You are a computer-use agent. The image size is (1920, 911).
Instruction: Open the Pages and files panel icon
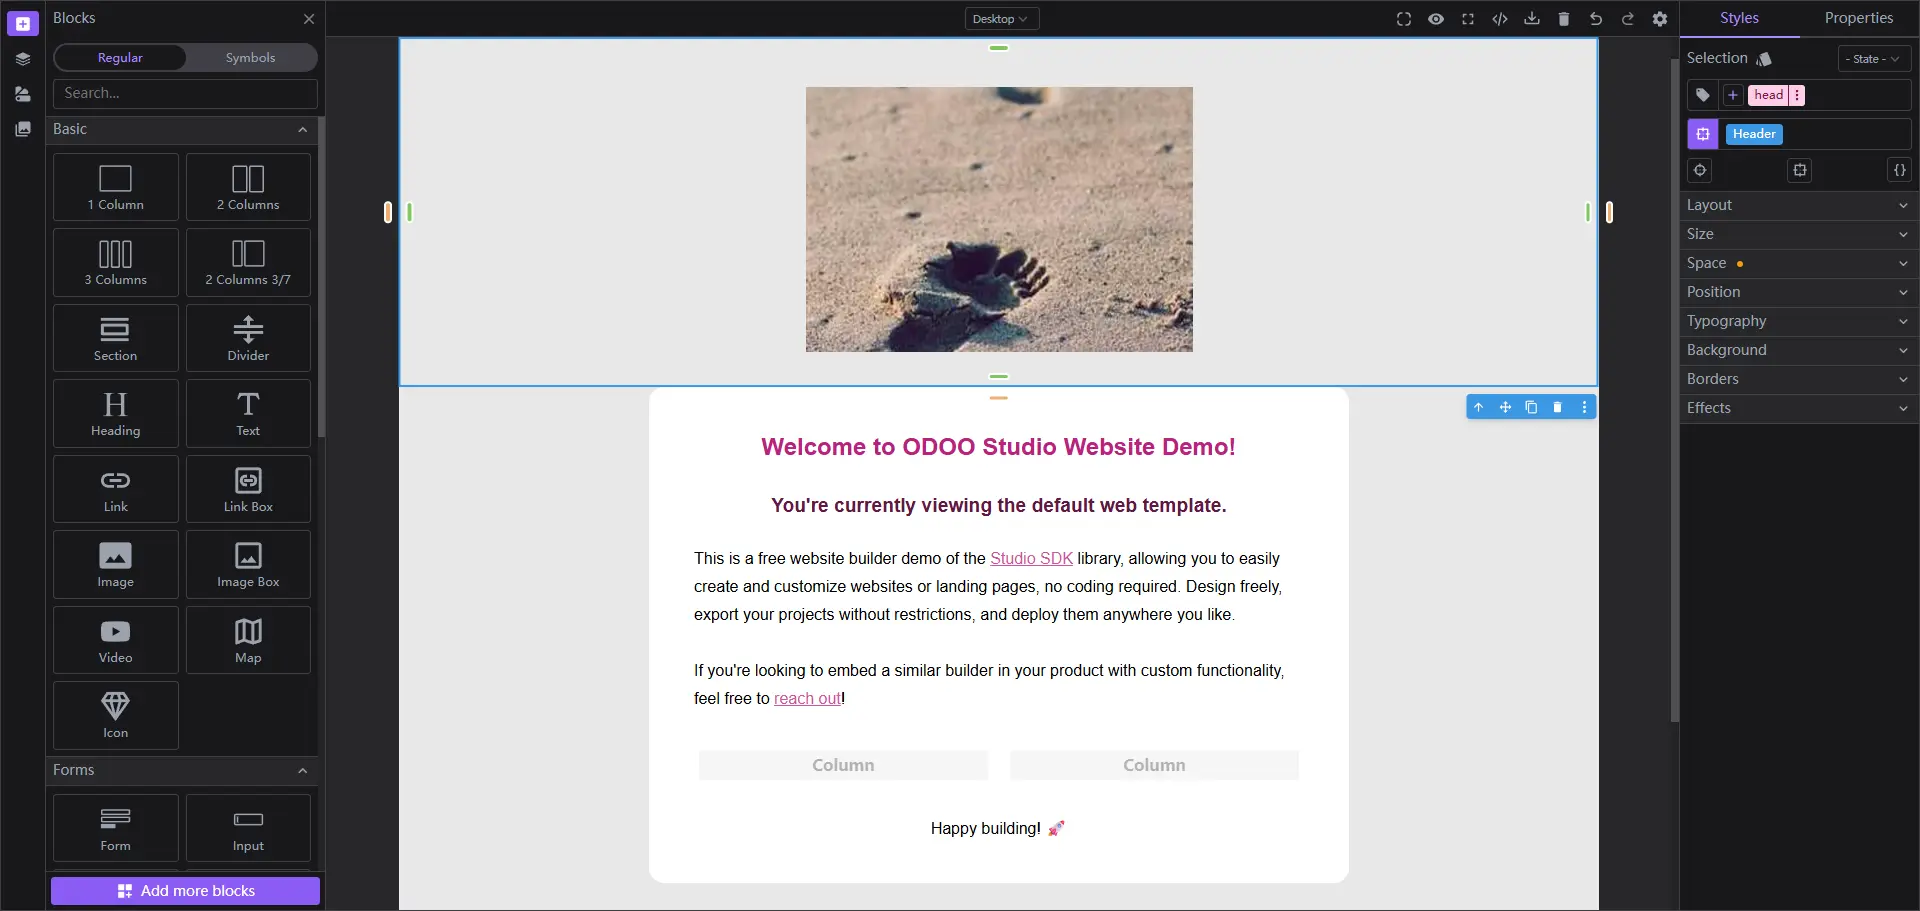pos(22,94)
